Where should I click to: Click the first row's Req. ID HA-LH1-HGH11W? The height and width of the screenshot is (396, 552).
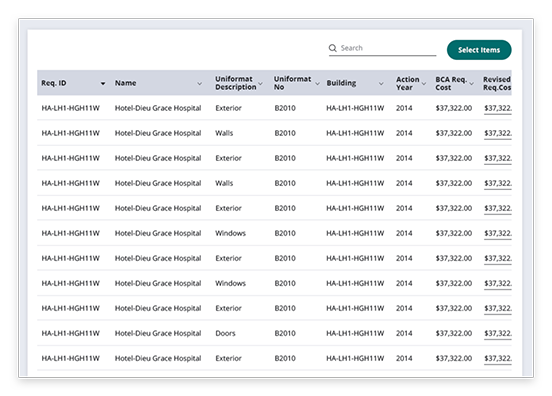tap(70, 108)
